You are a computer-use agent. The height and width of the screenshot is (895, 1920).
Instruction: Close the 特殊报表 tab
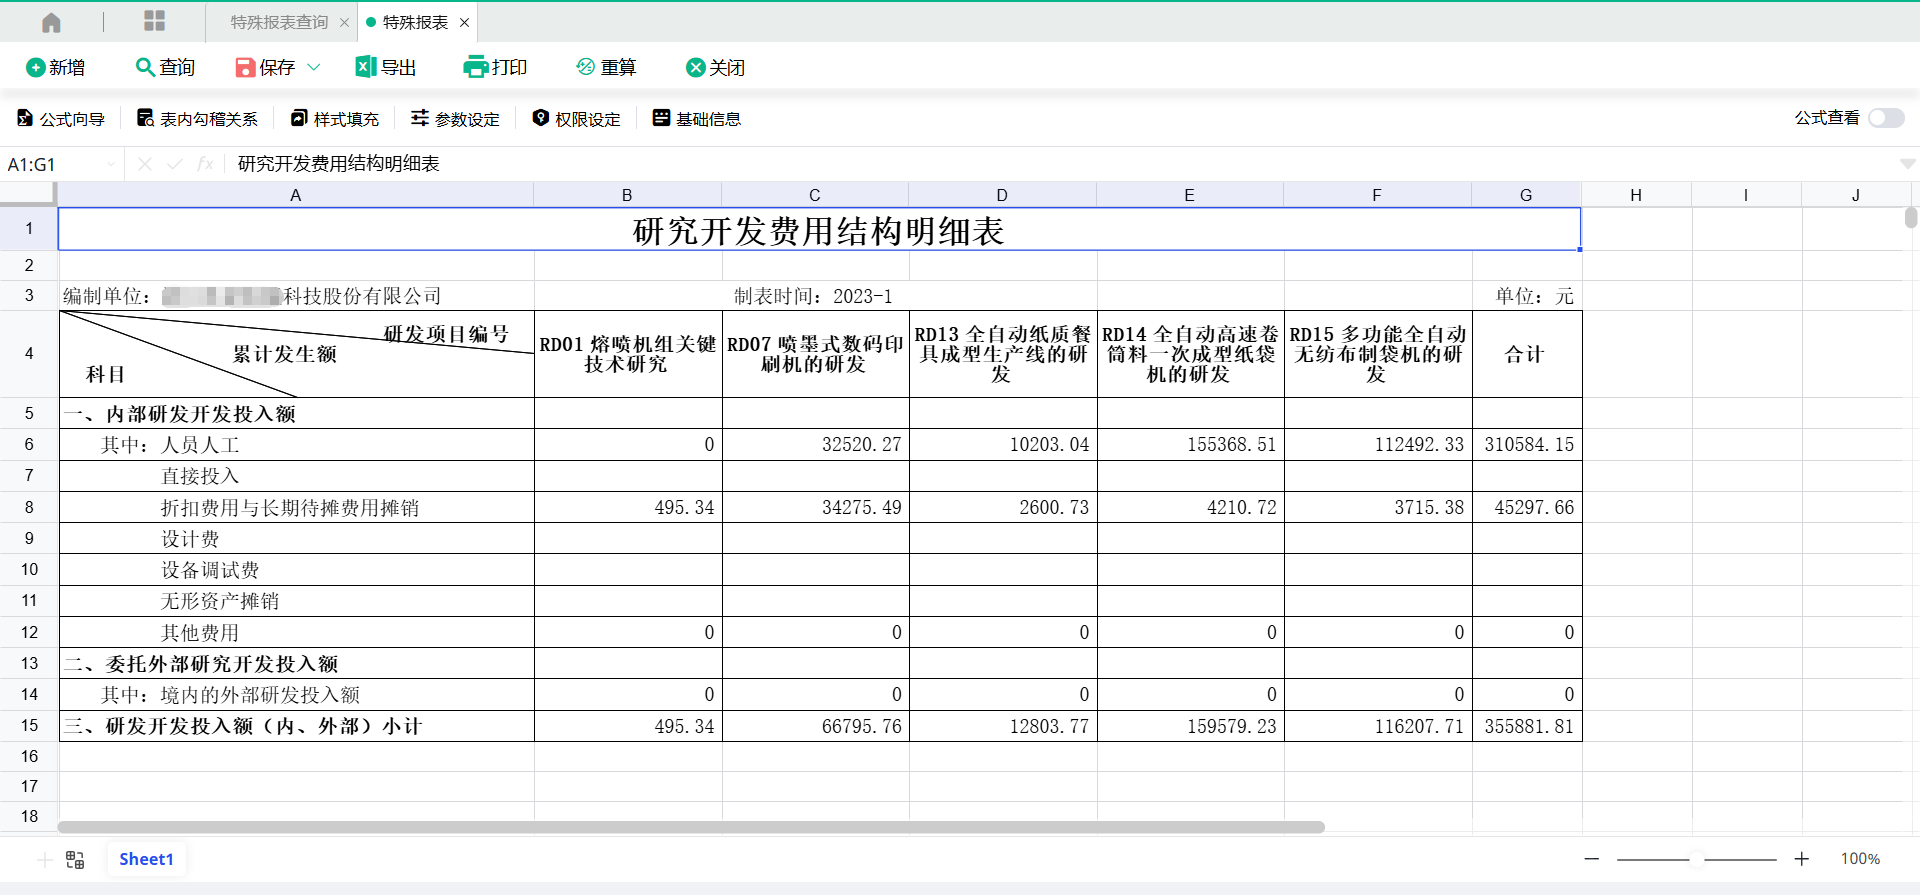coord(464,22)
